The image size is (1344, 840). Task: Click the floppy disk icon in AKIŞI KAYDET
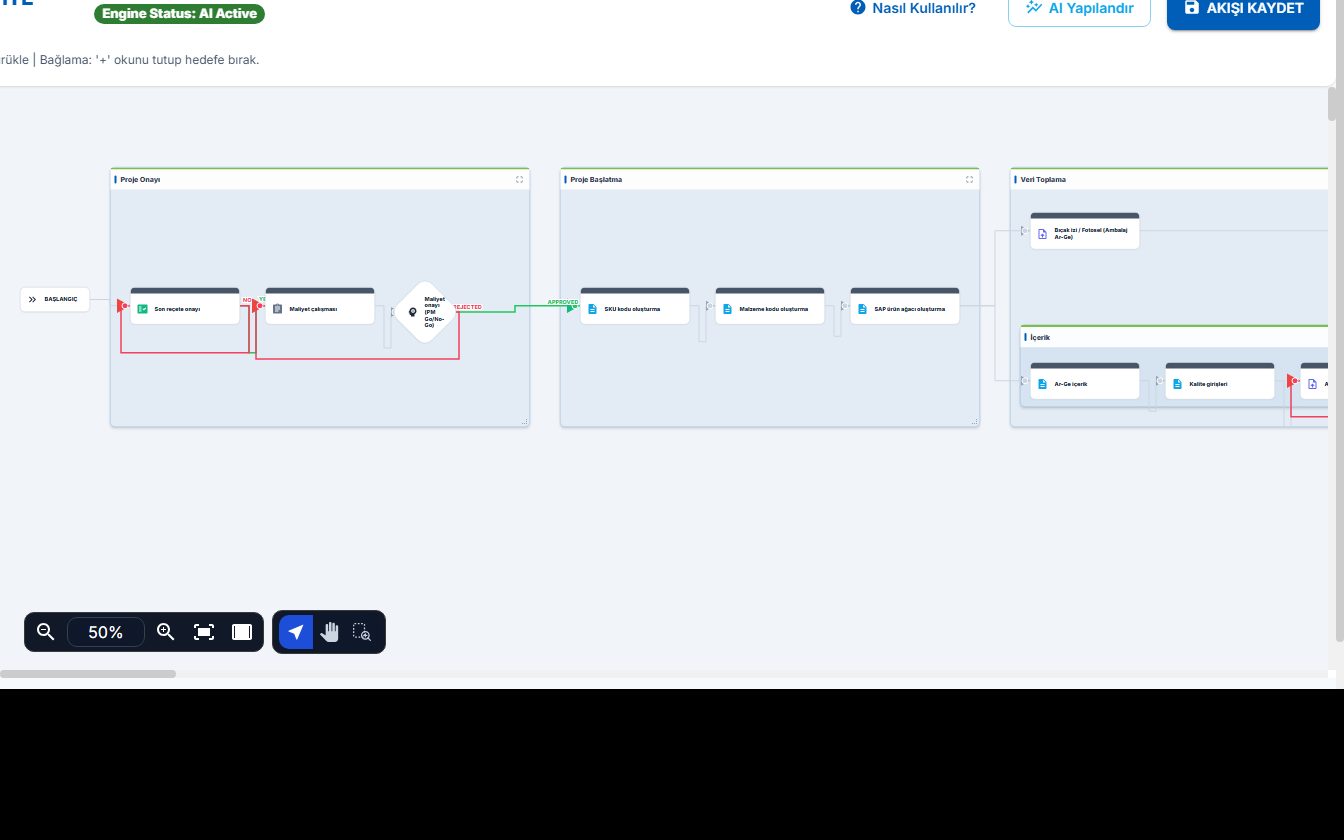pos(1191,7)
